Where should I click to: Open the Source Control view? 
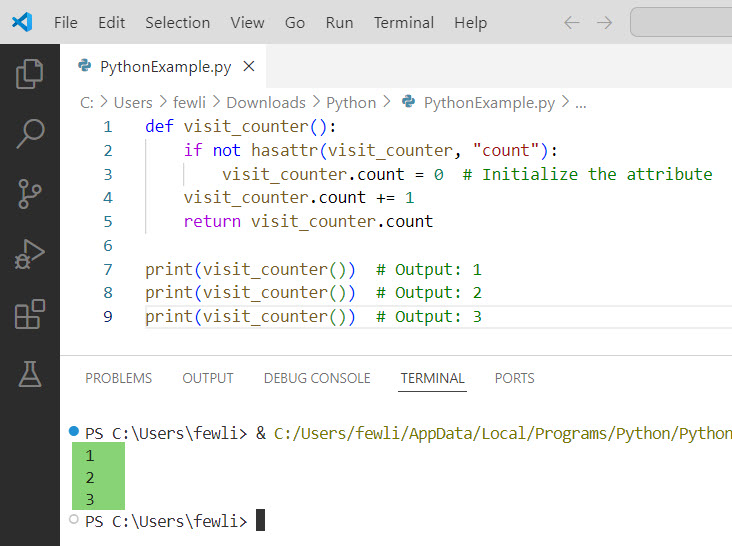click(x=30, y=194)
